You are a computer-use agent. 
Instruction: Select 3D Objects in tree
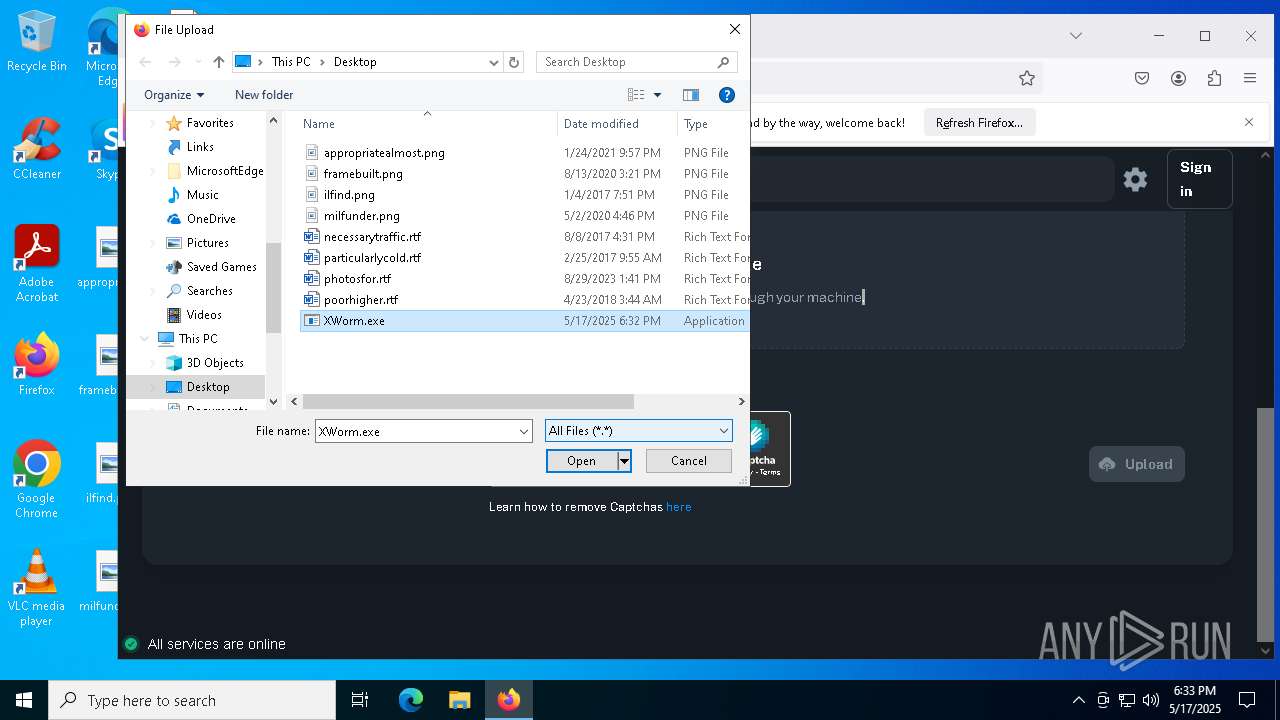[215, 363]
